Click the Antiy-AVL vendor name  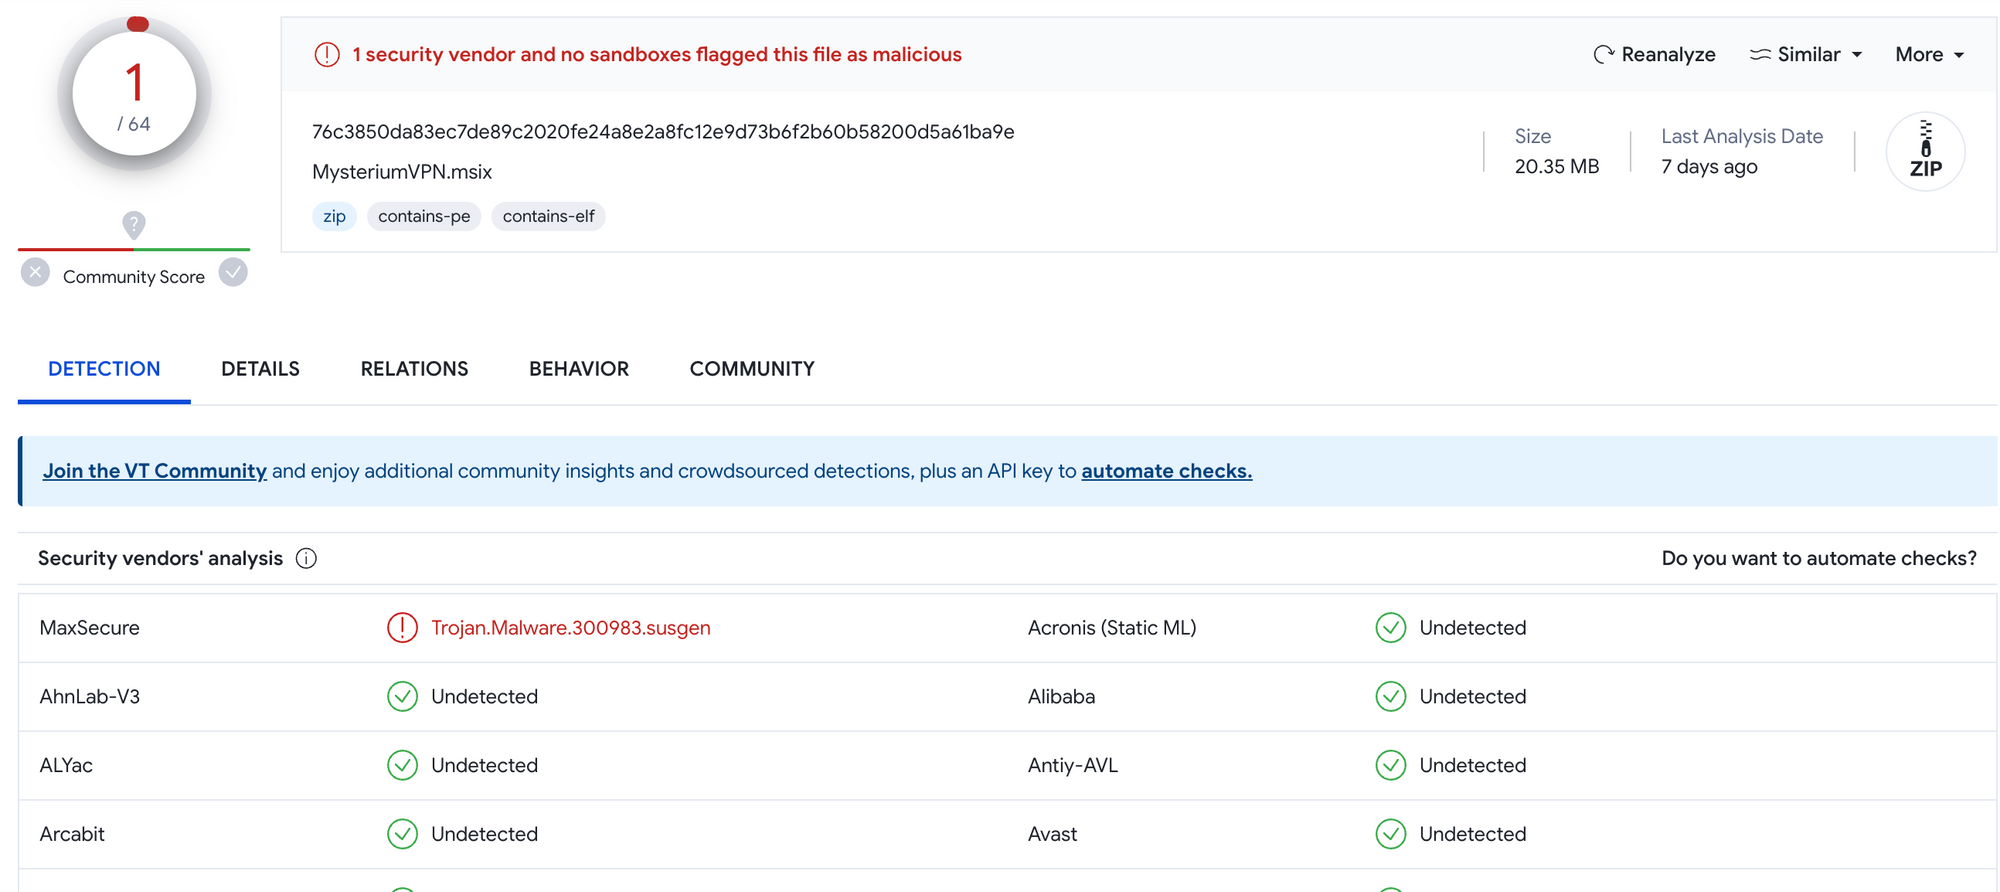point(1073,766)
